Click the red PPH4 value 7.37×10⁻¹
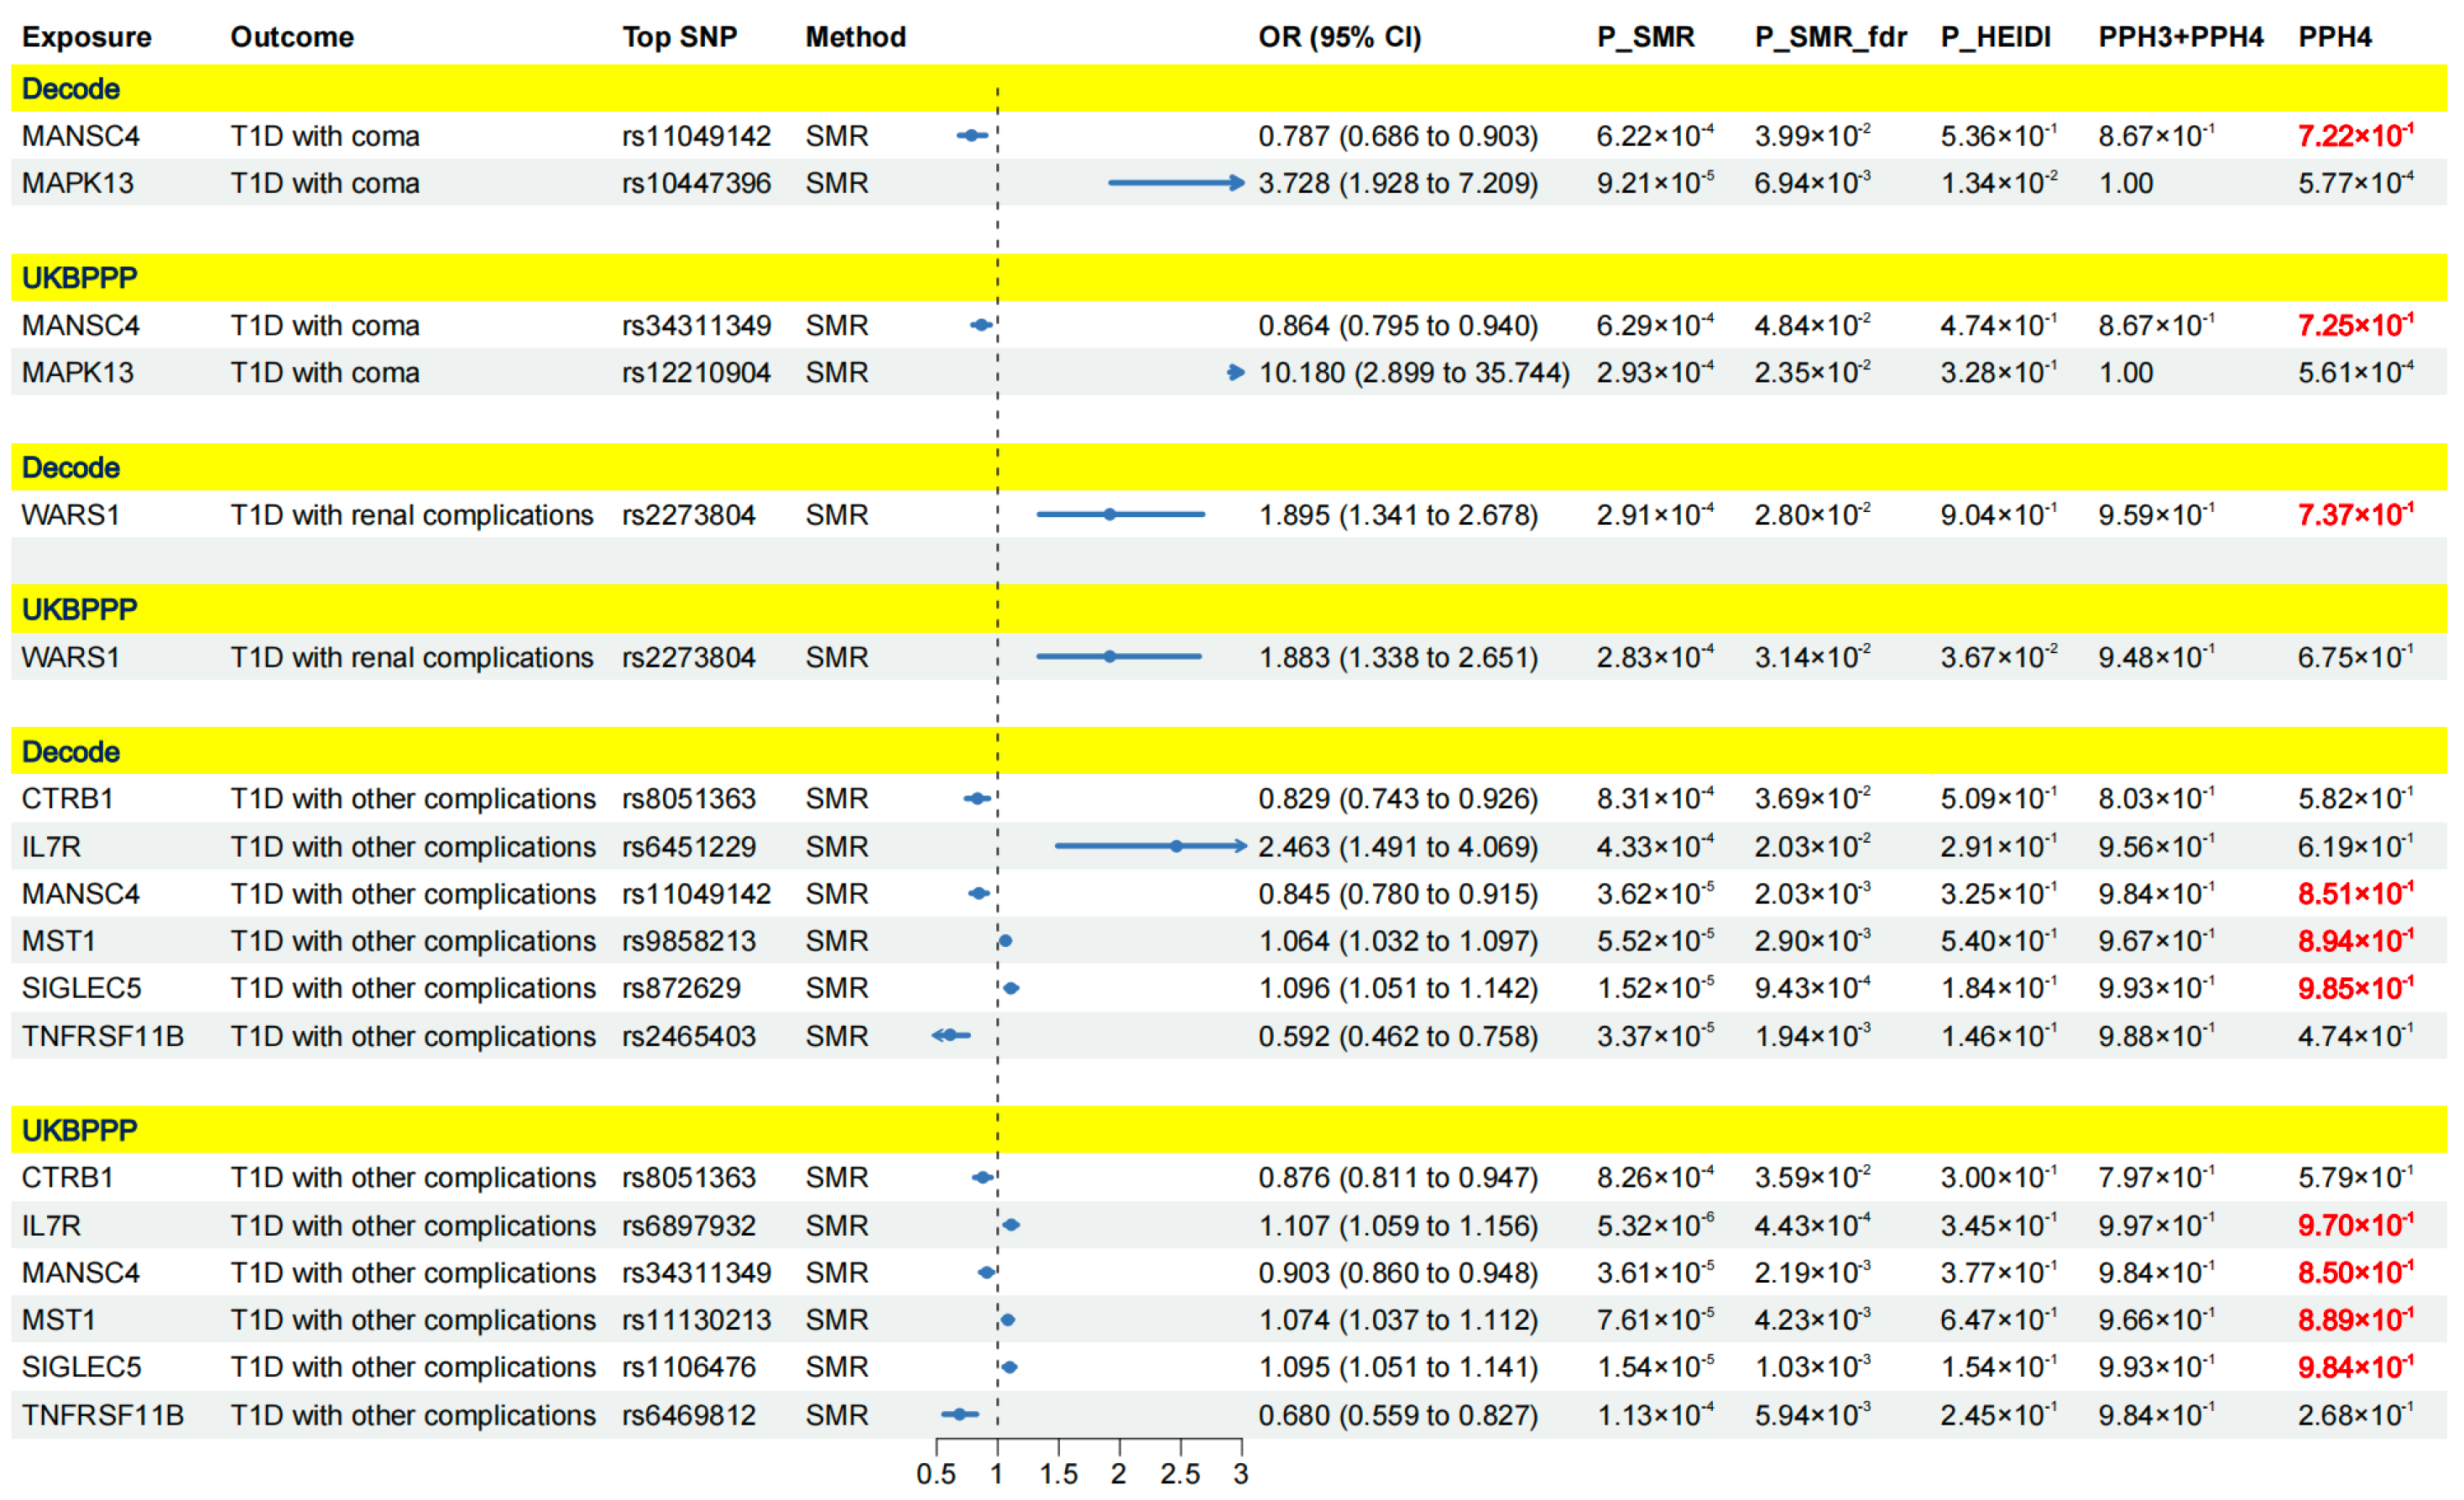This screenshot has height=1500, width=2464. click(2355, 515)
